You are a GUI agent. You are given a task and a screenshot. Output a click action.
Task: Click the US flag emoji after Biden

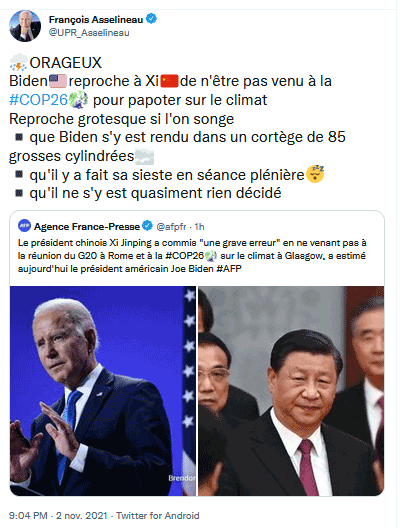58,81
